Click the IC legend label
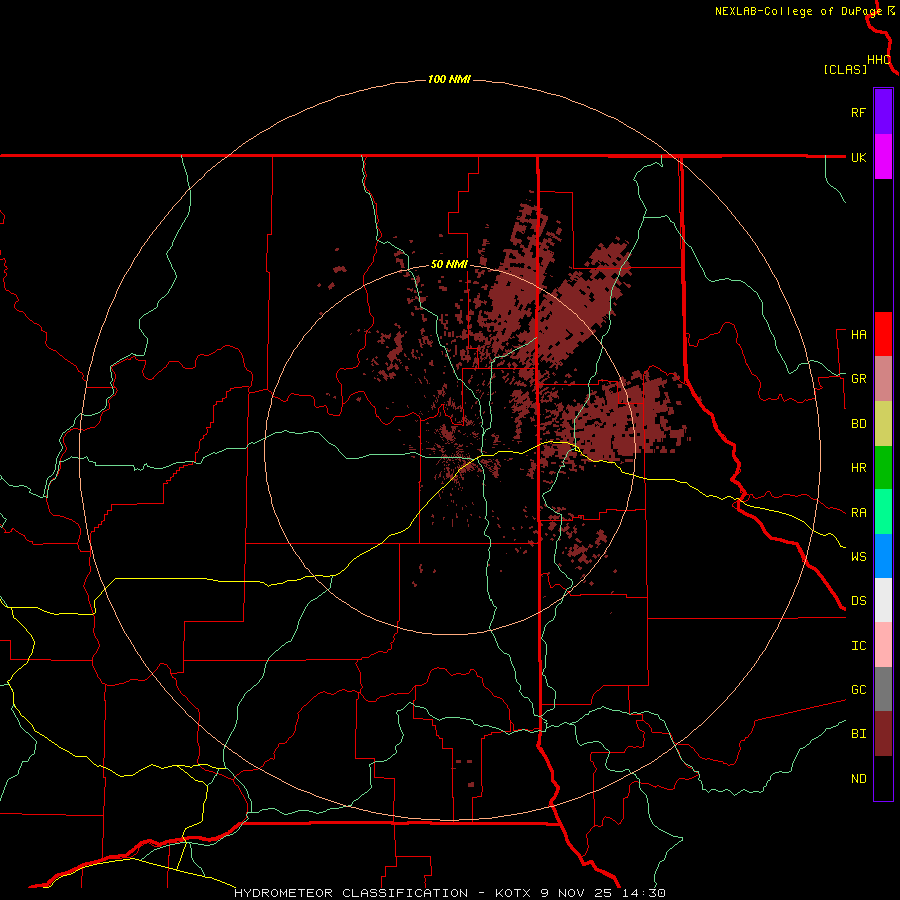Viewport: 900px width, 900px height. coord(858,646)
